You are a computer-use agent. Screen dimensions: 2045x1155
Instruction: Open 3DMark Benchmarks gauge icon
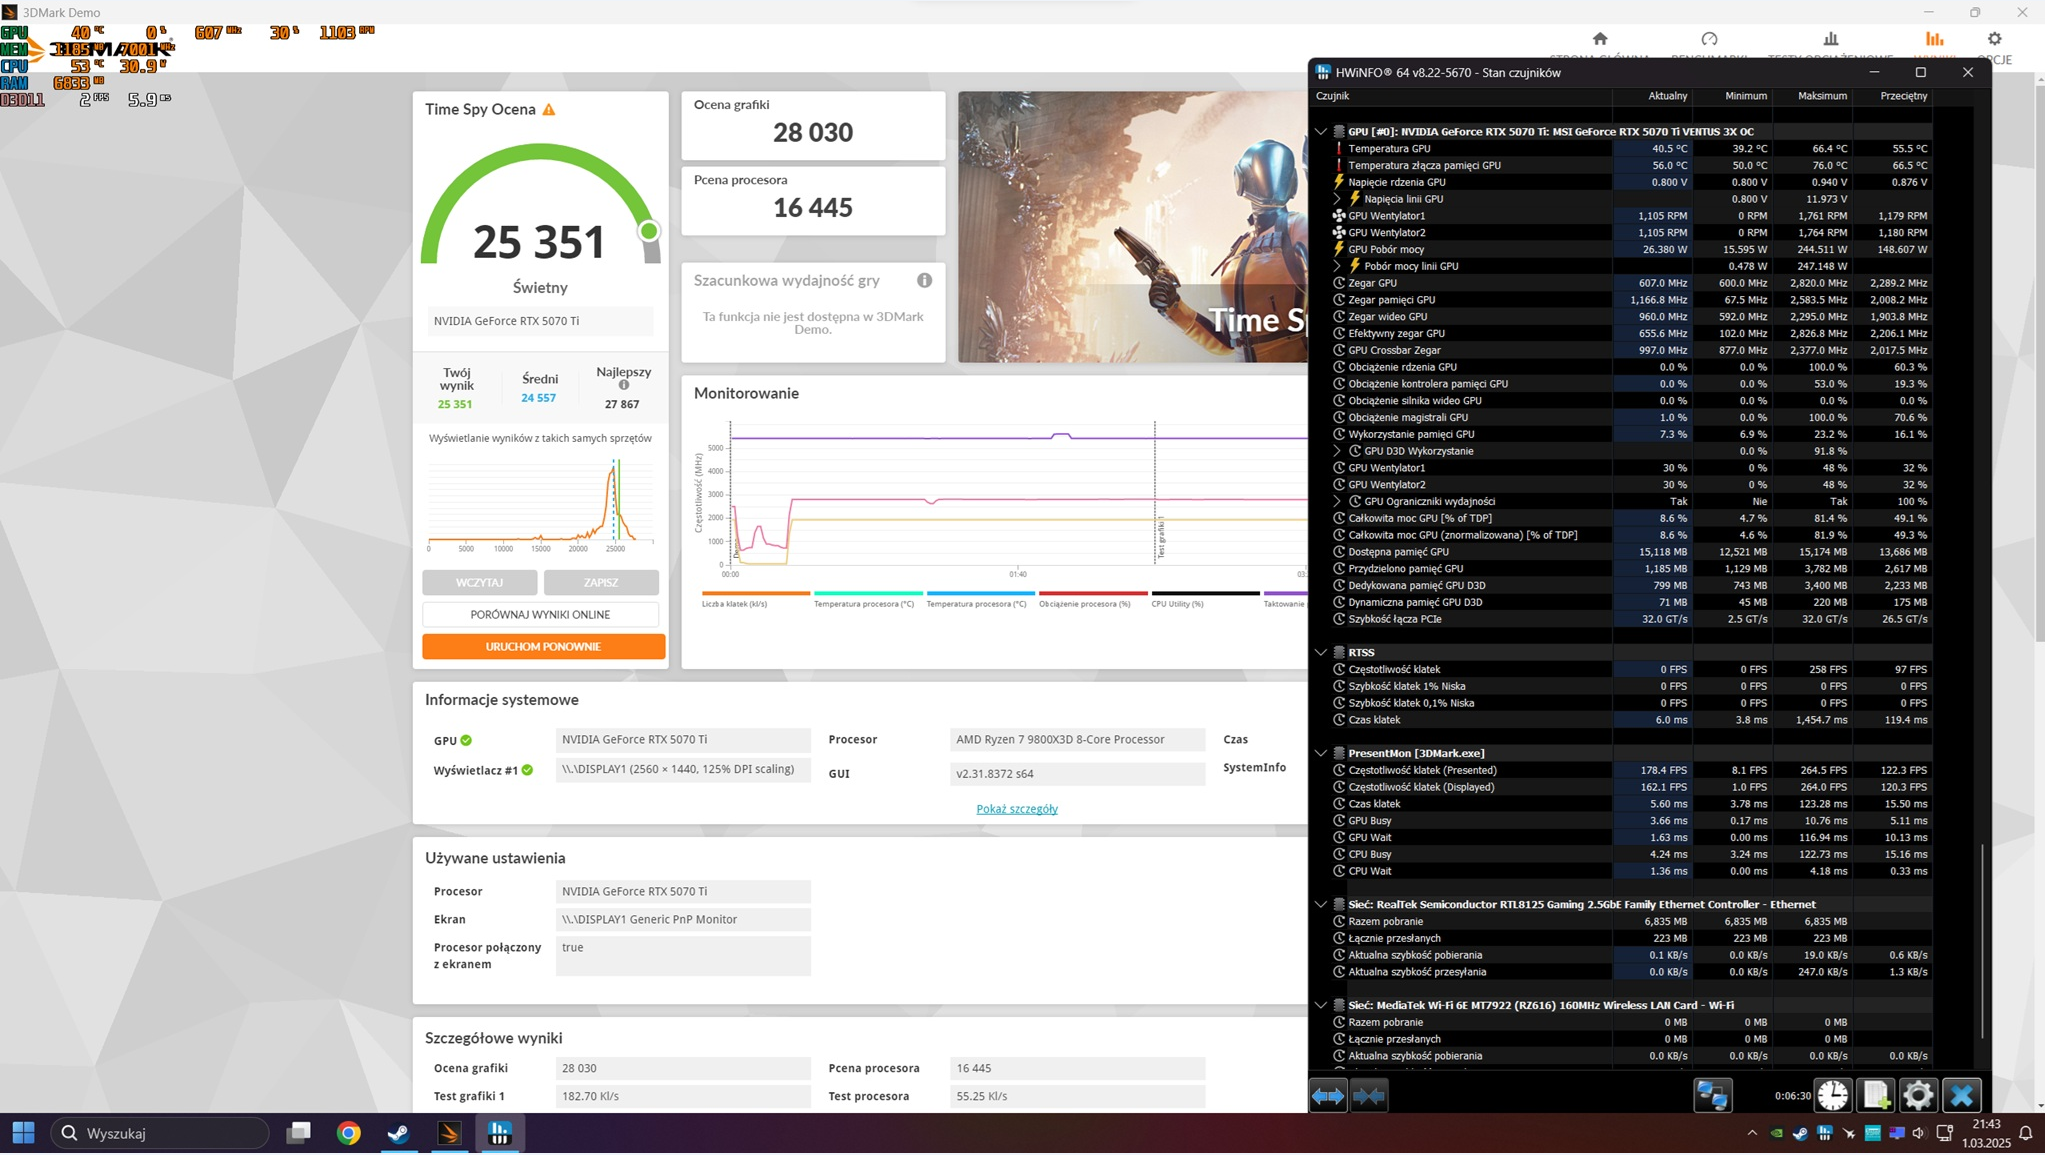1709,39
